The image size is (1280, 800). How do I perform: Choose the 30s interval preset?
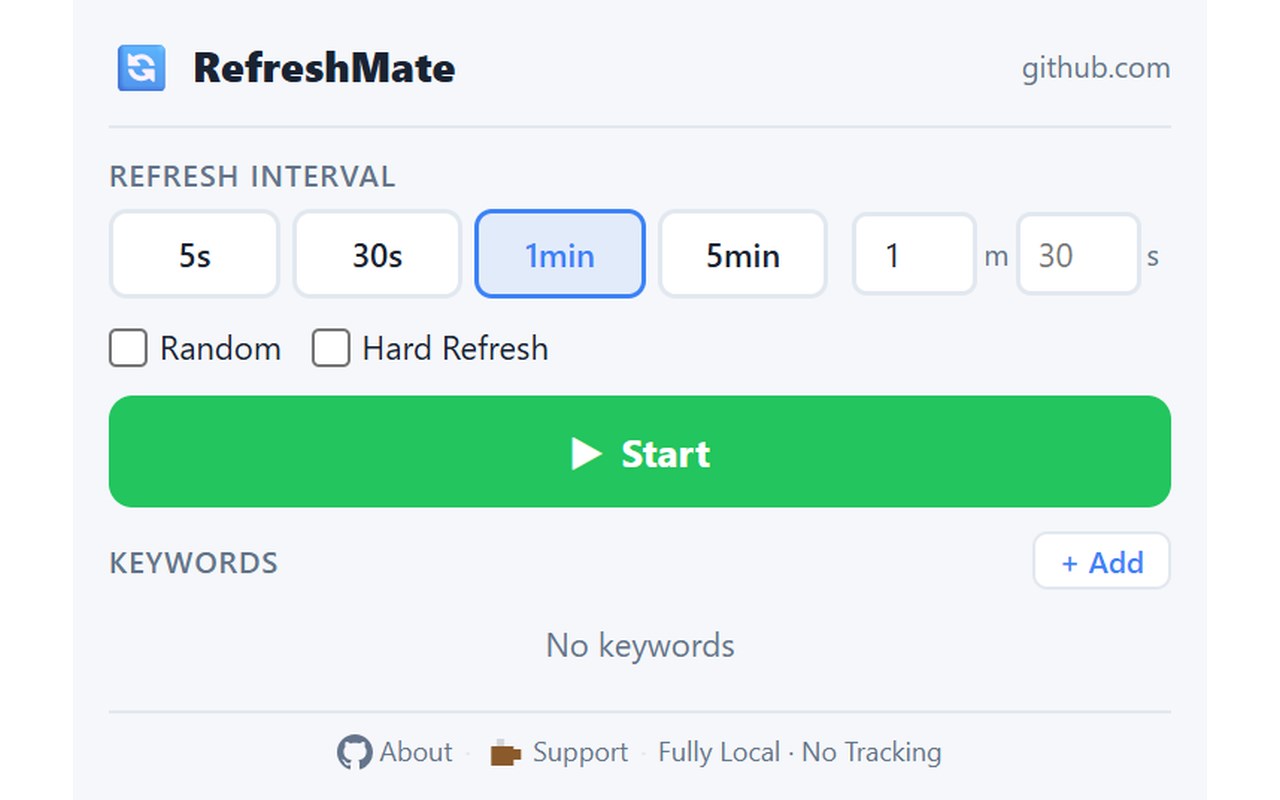click(x=377, y=254)
